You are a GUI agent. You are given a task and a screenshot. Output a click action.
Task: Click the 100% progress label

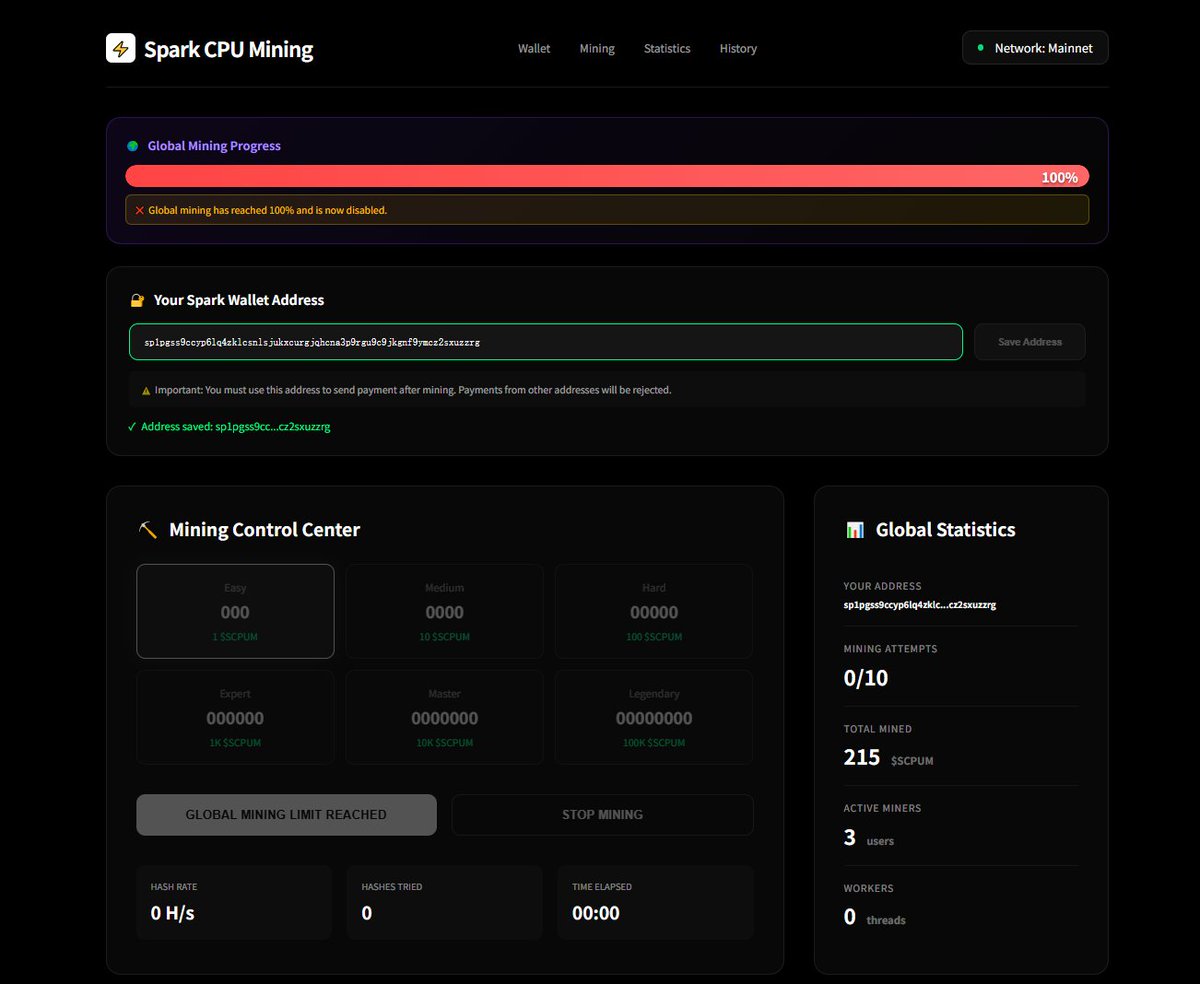click(x=1060, y=178)
